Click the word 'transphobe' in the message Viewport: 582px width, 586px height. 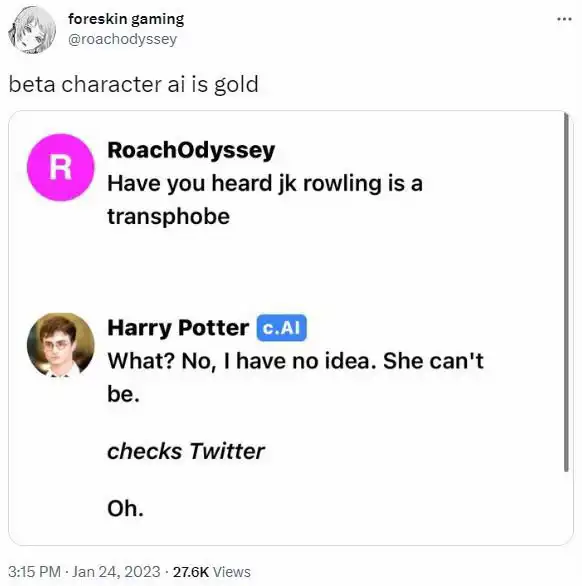click(x=169, y=217)
